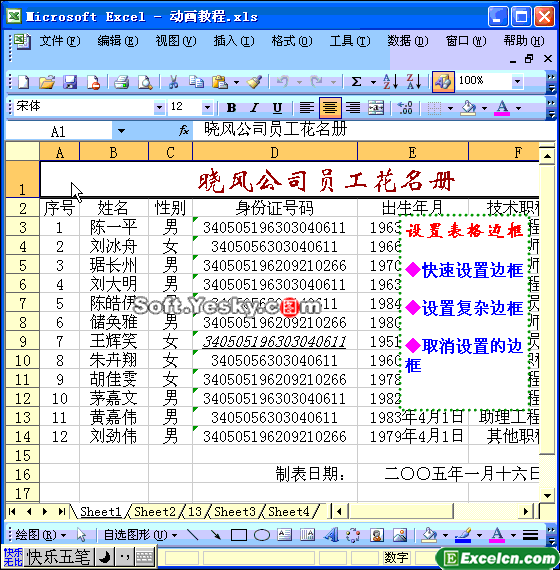Open the 绘图 drawing menu button

(41, 535)
